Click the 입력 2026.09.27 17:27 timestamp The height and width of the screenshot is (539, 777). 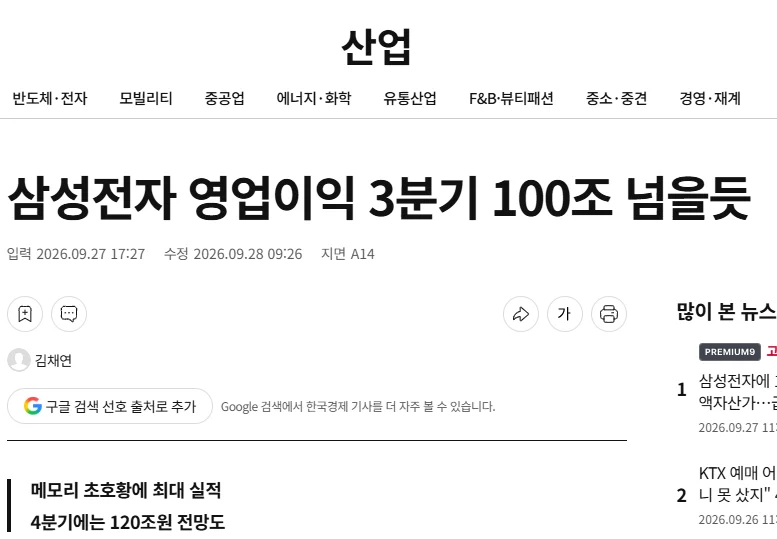(76, 254)
